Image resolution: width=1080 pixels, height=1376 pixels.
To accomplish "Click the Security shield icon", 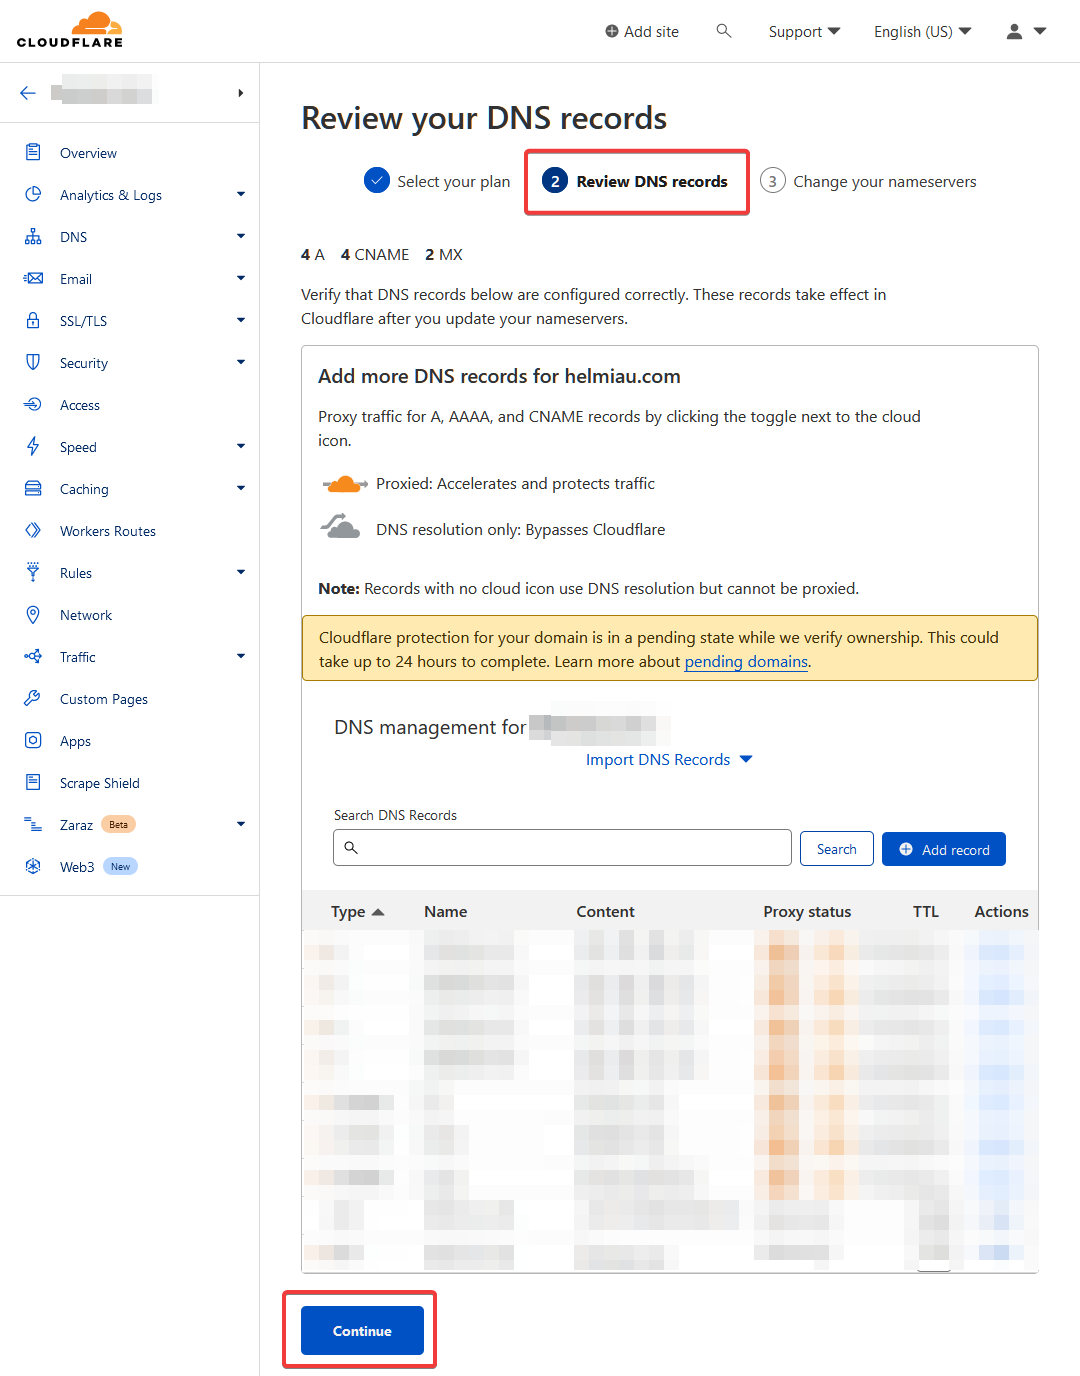I will coord(33,362).
